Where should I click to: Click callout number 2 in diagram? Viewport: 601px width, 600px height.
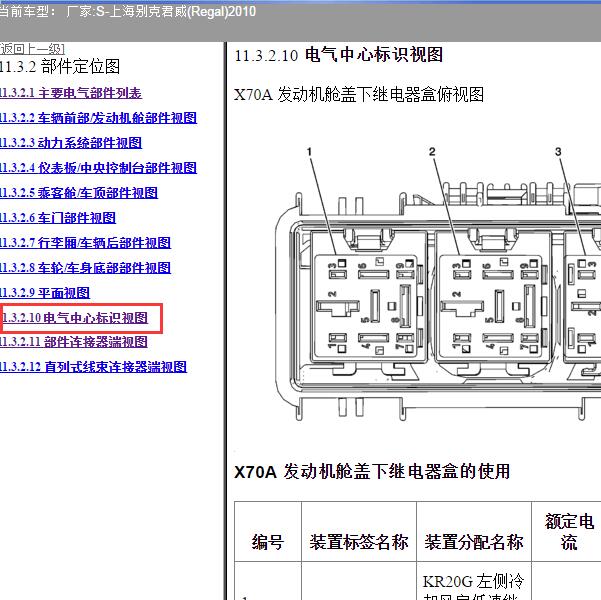pyautogui.click(x=432, y=152)
